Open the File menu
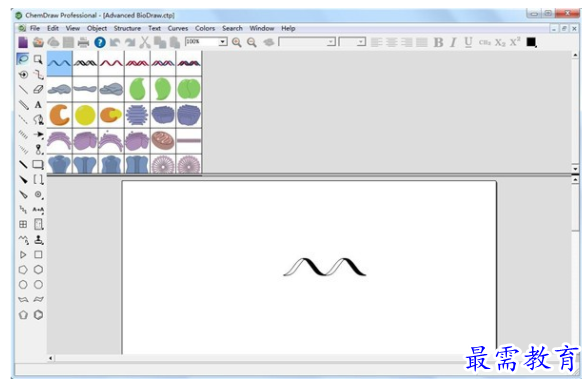 [x=35, y=28]
